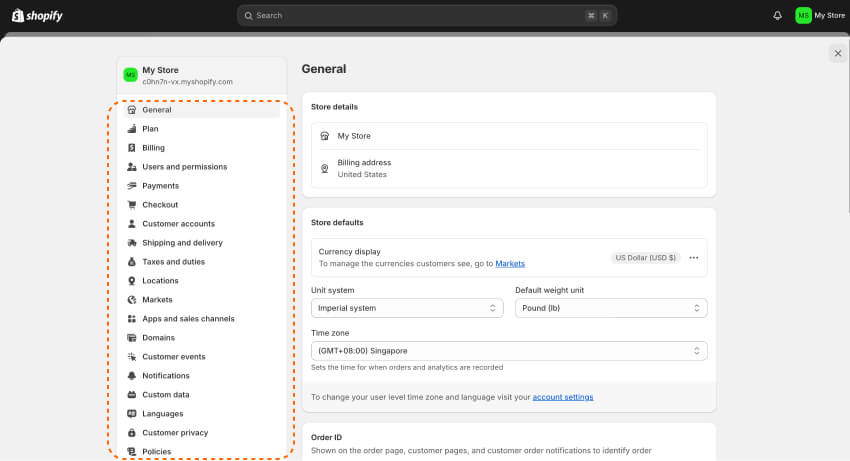Click the Languages sidebar icon

click(x=132, y=413)
